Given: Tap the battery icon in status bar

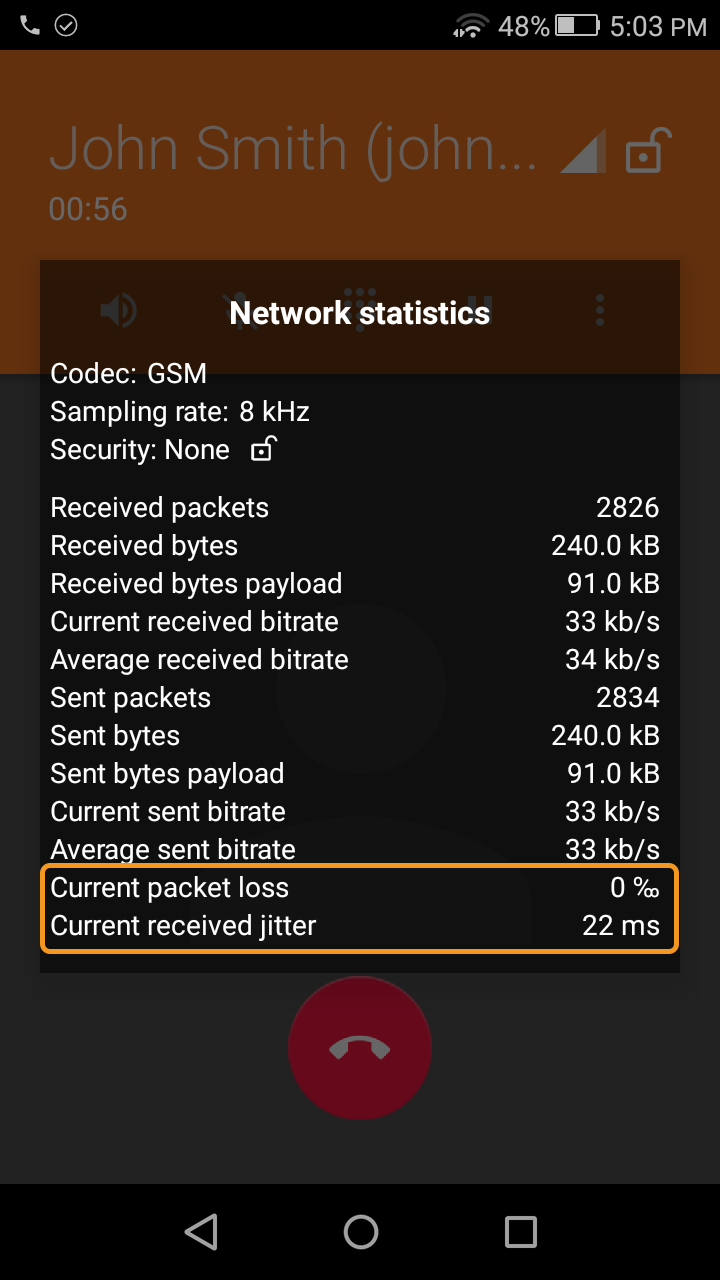Looking at the screenshot, I should pyautogui.click(x=577, y=26).
